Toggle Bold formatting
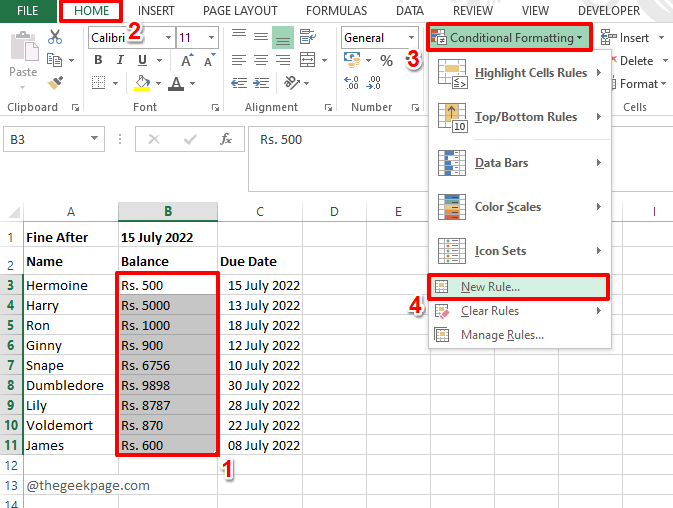 98,60
